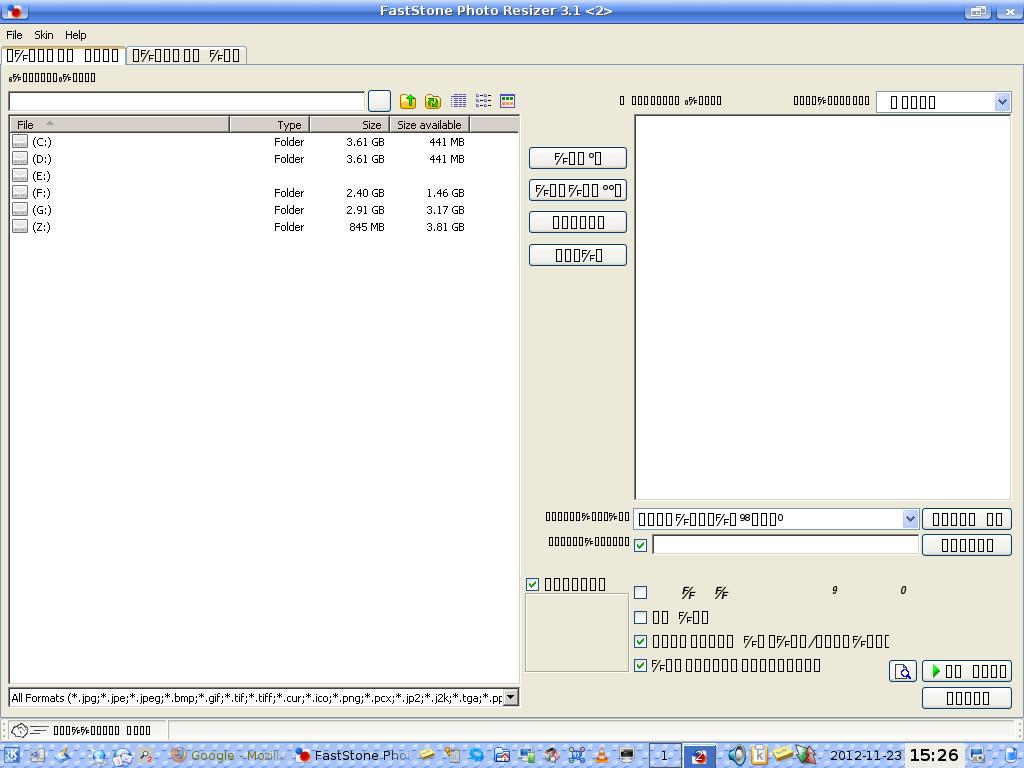The image size is (1024, 768).
Task: Toggle the preview checkbox above thumbnail box
Action: (532, 584)
